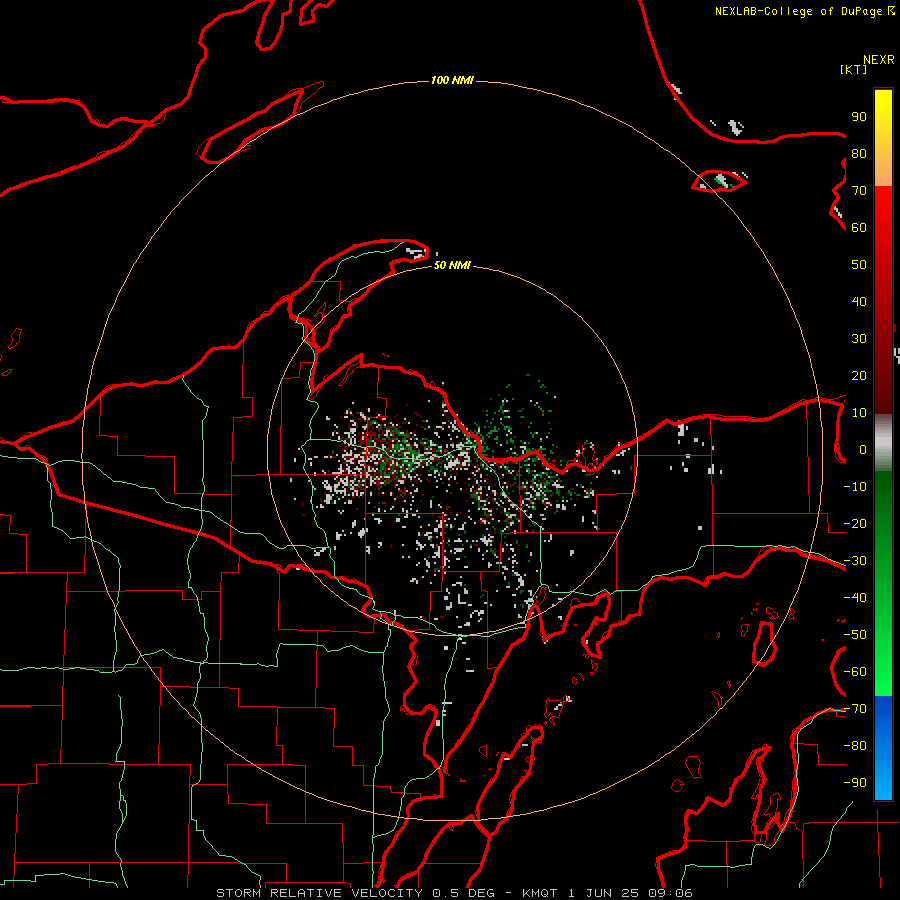Pick the green band of the color scale

click(883, 583)
